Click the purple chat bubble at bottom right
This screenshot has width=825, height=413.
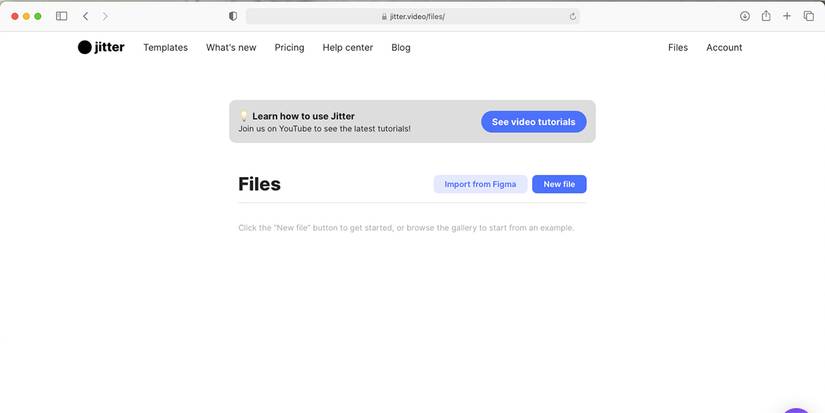coord(797,410)
